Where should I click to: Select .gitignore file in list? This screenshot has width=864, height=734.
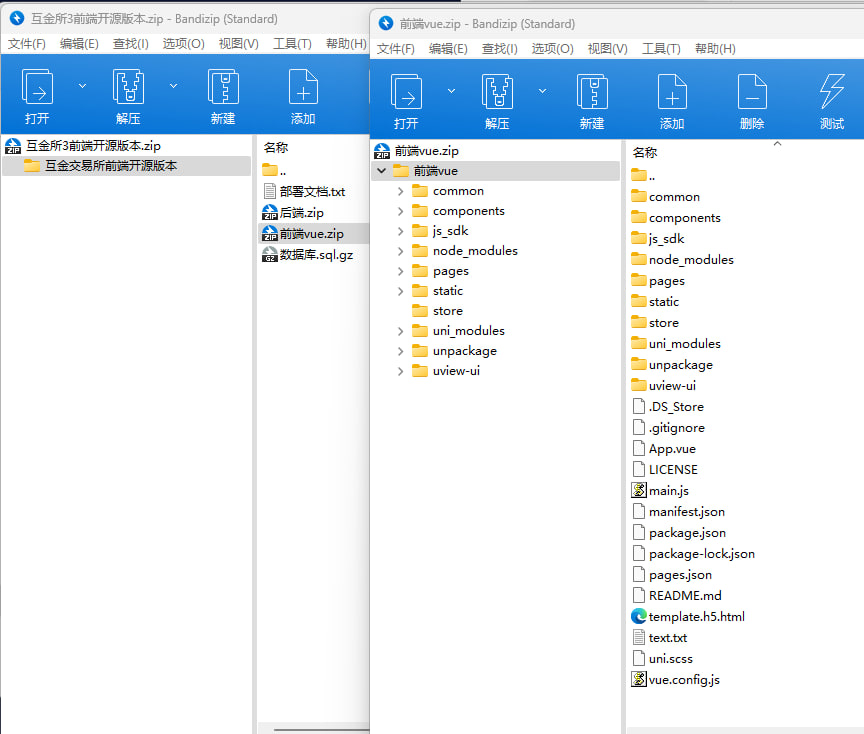pyautogui.click(x=668, y=428)
